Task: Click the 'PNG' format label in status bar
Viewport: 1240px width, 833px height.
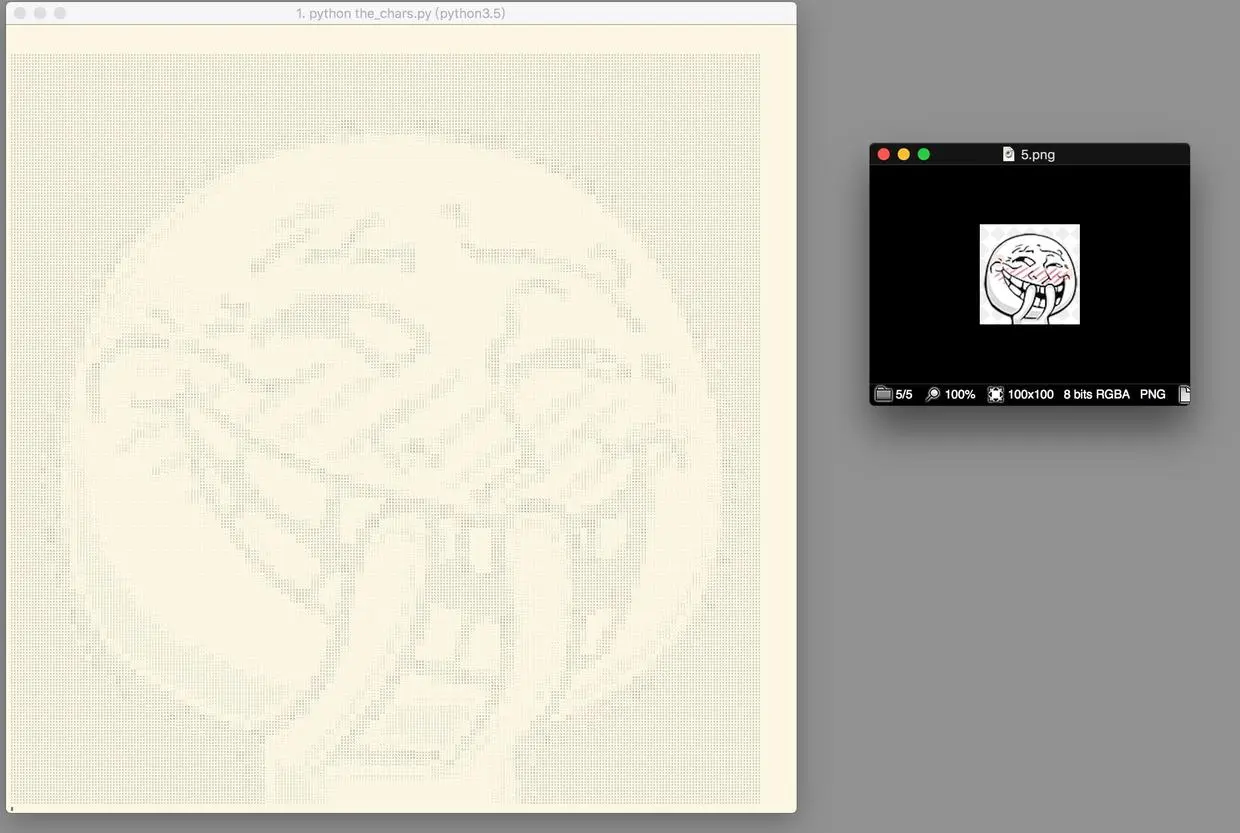Action: (1153, 395)
